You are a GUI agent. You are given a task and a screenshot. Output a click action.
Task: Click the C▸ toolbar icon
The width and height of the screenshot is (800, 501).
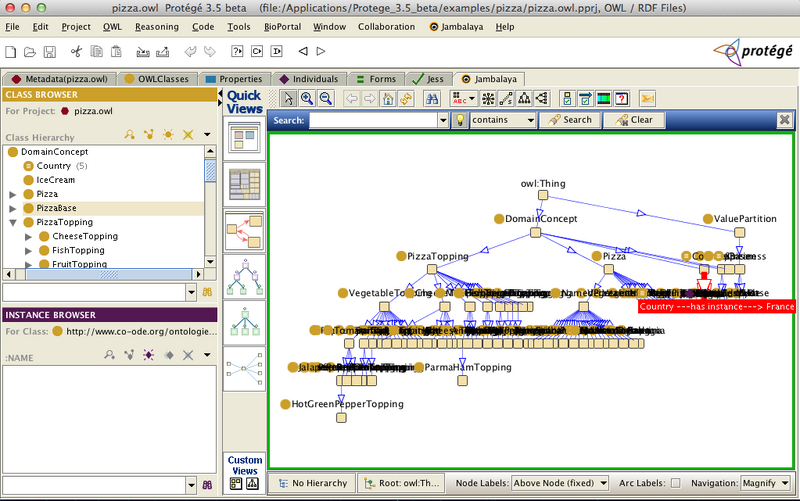pyautogui.click(x=257, y=51)
